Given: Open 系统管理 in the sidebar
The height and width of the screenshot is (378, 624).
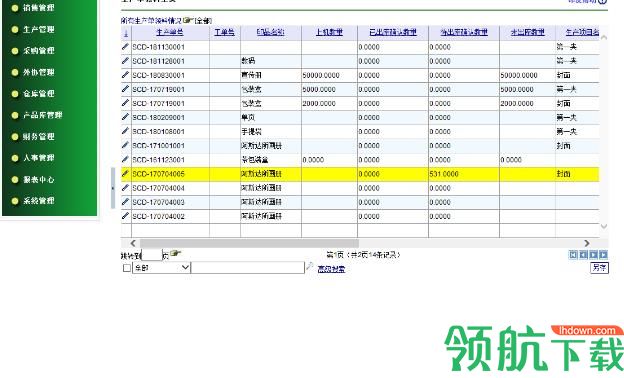Looking at the screenshot, I should [39, 201].
